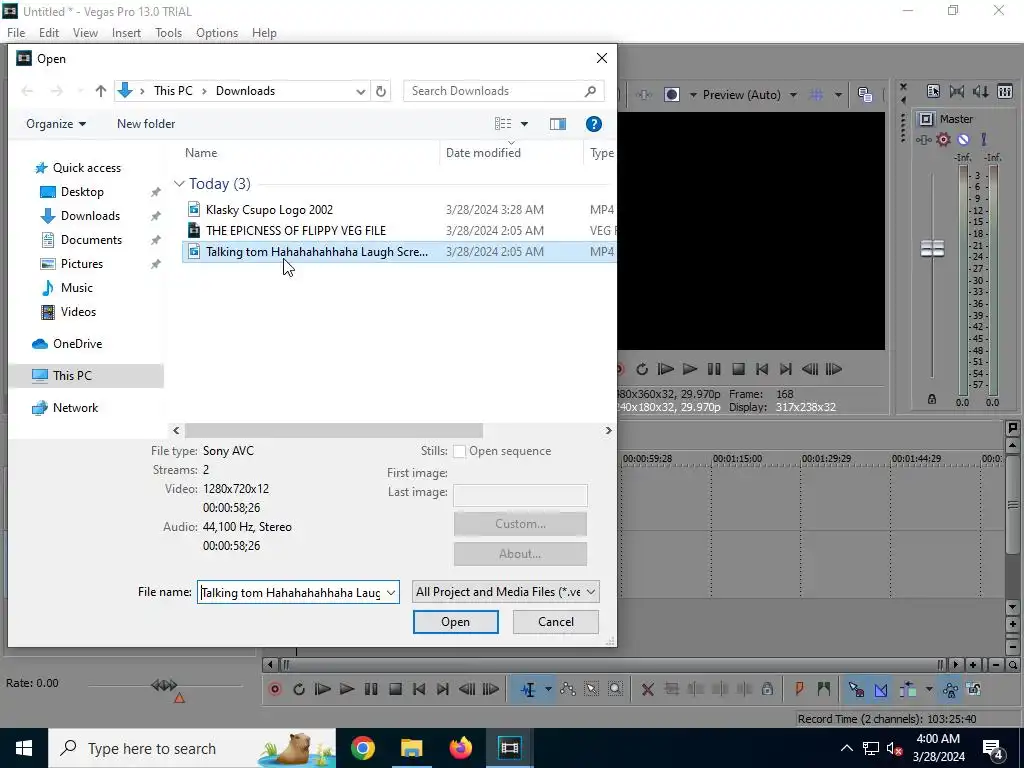Click the Search Downloads field

504,91
